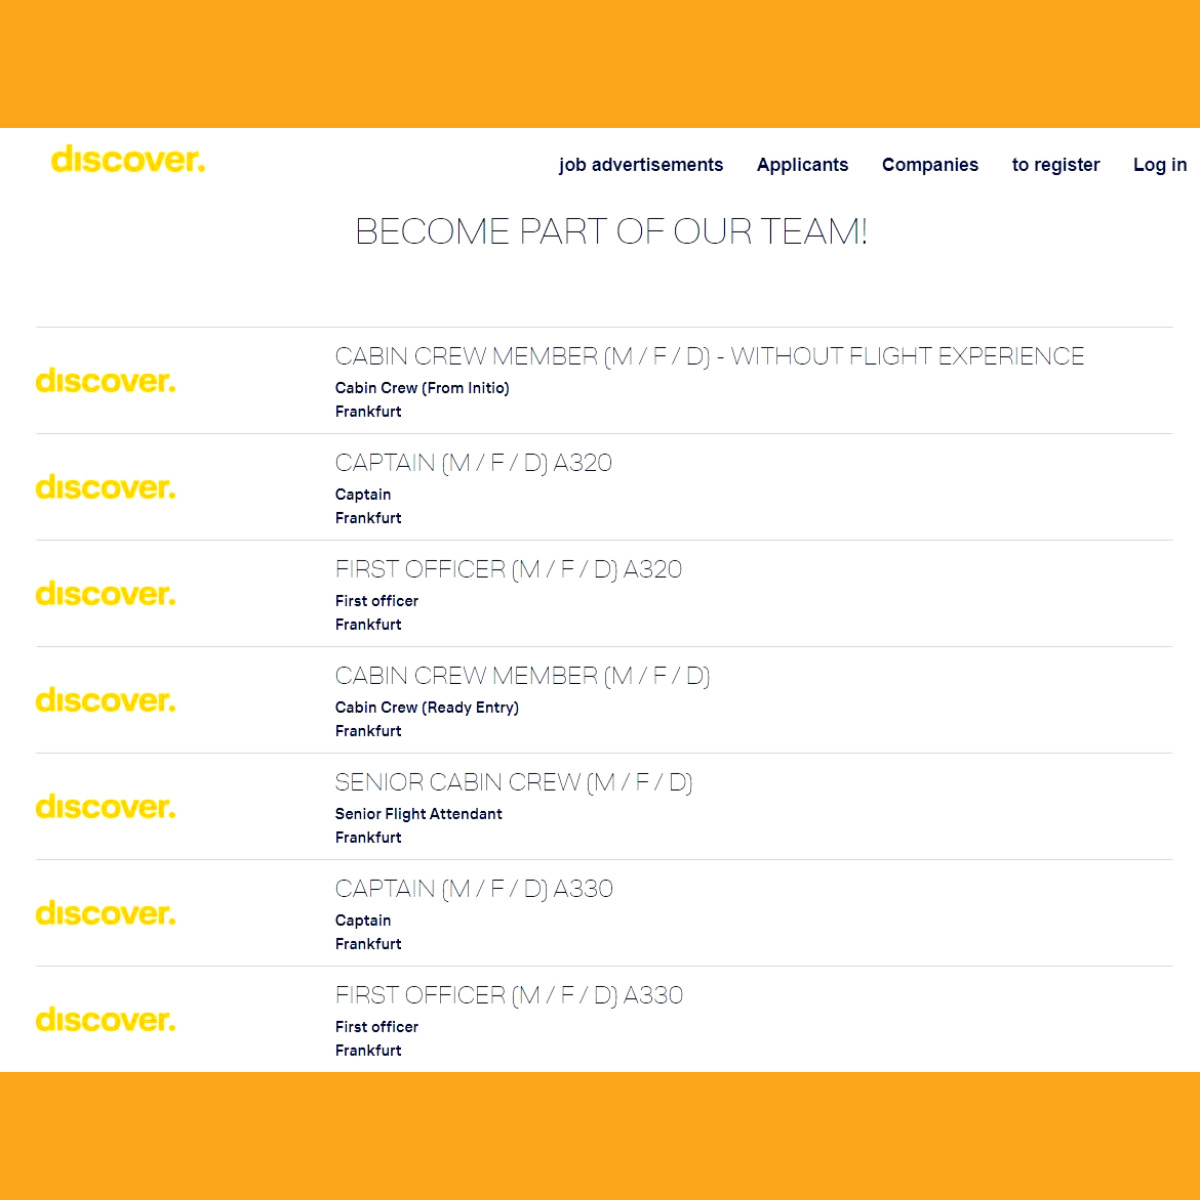Click 'Frankfurt' under Cabin Crew (From Initio)
Viewport: 1200px width, 1200px height.
point(368,411)
